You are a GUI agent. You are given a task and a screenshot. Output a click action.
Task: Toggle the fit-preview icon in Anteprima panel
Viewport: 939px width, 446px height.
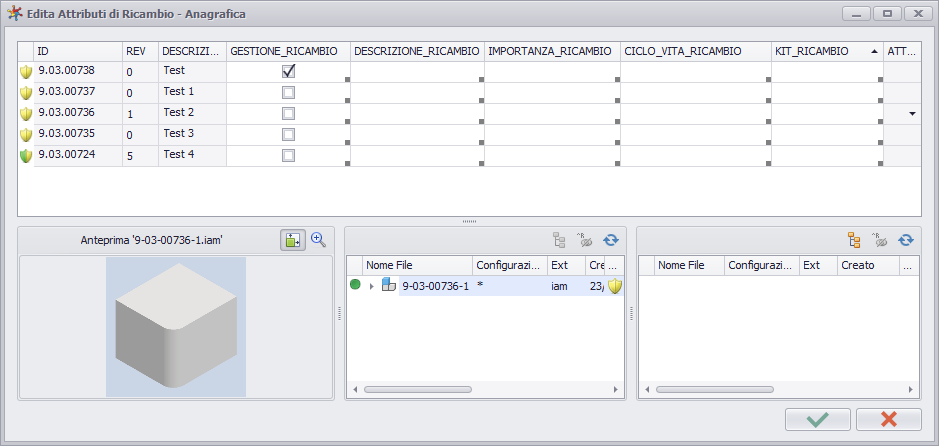(x=293, y=241)
